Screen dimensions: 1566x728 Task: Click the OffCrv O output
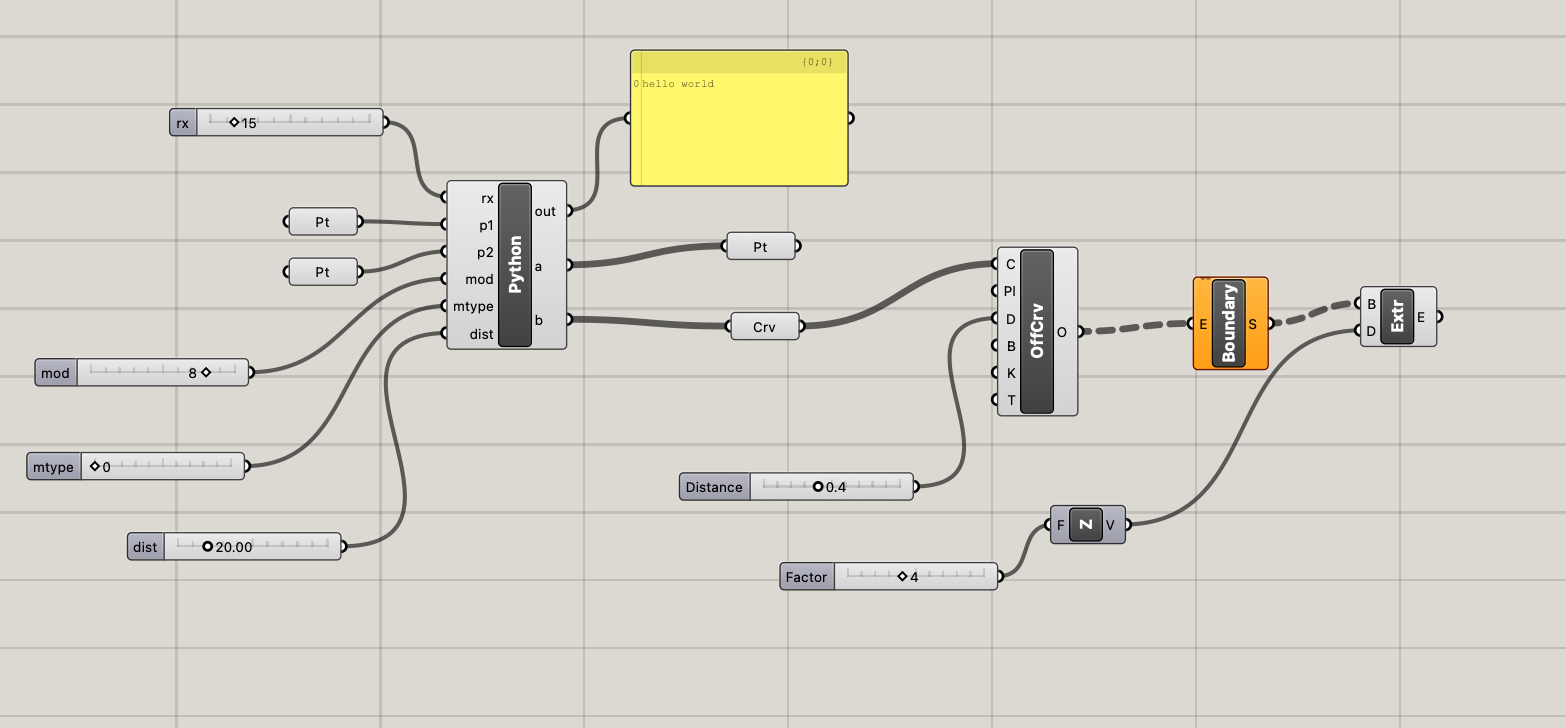1064,331
